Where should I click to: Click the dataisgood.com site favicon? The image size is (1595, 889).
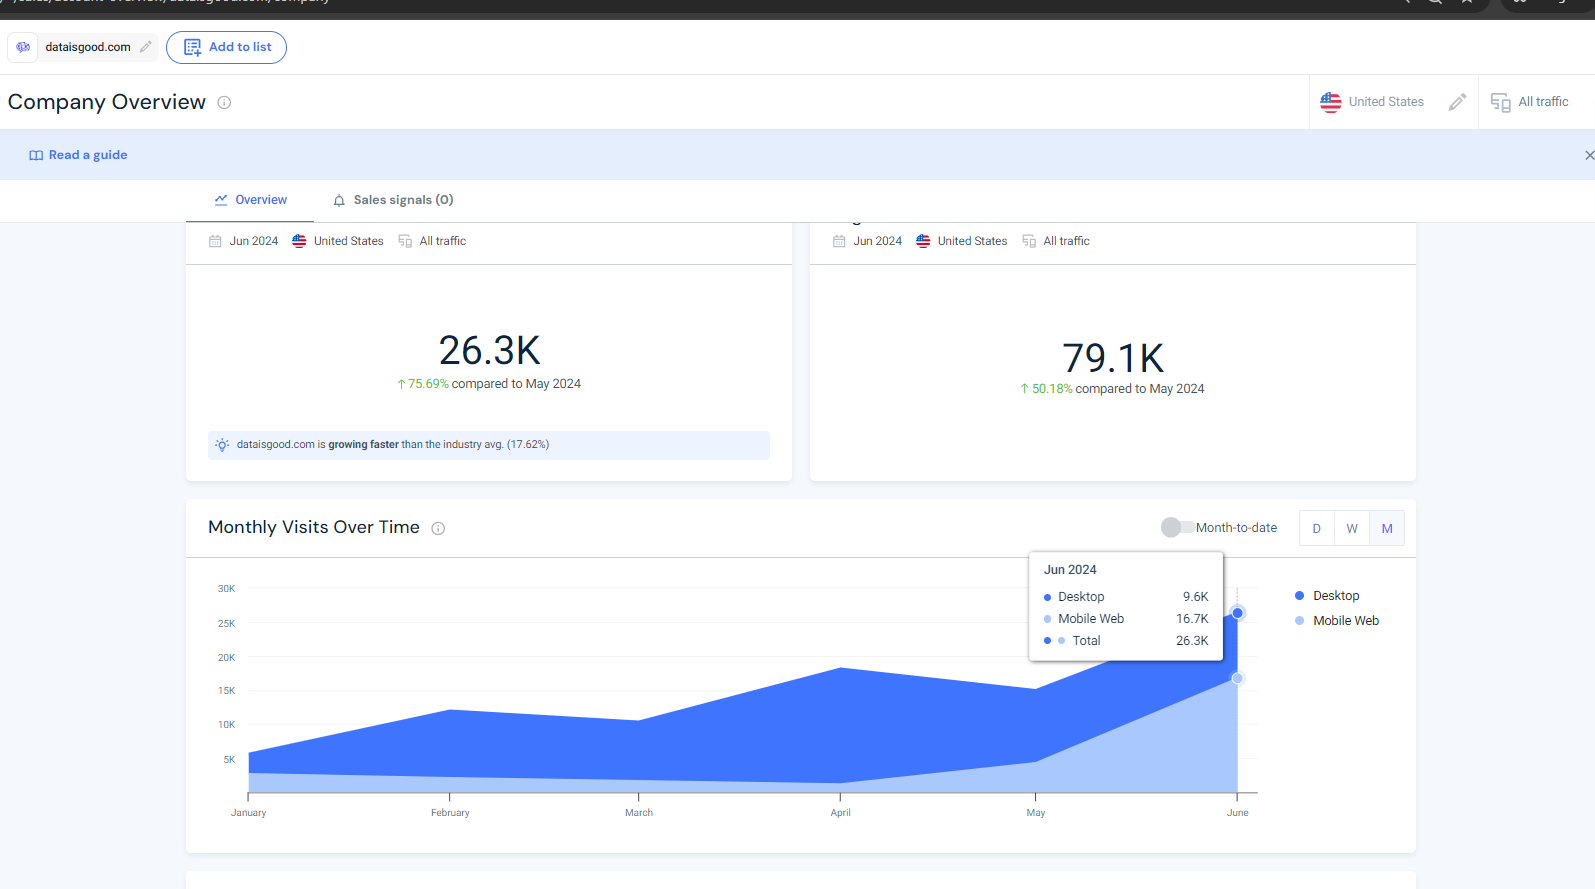point(23,47)
